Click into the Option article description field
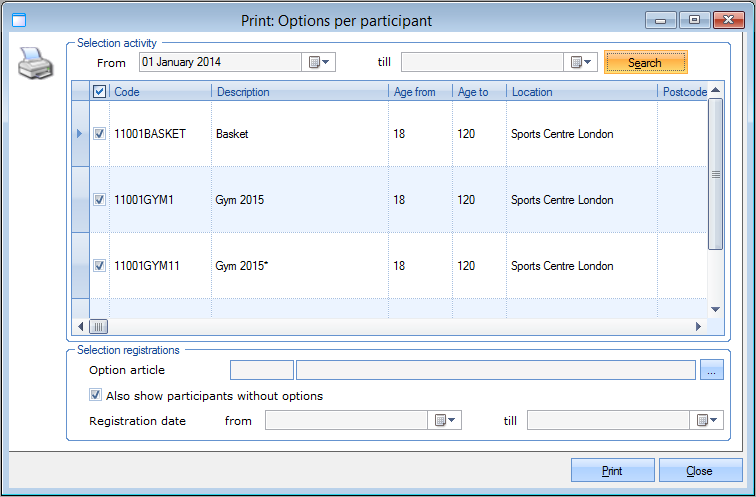This screenshot has width=756, height=497. (x=495, y=370)
